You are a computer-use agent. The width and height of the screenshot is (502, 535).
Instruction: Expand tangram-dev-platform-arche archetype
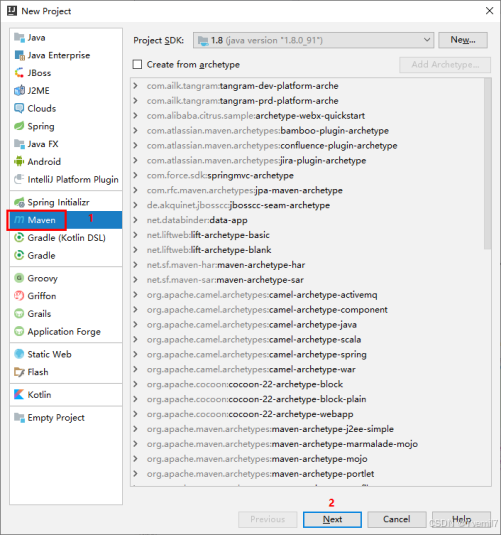(135, 86)
